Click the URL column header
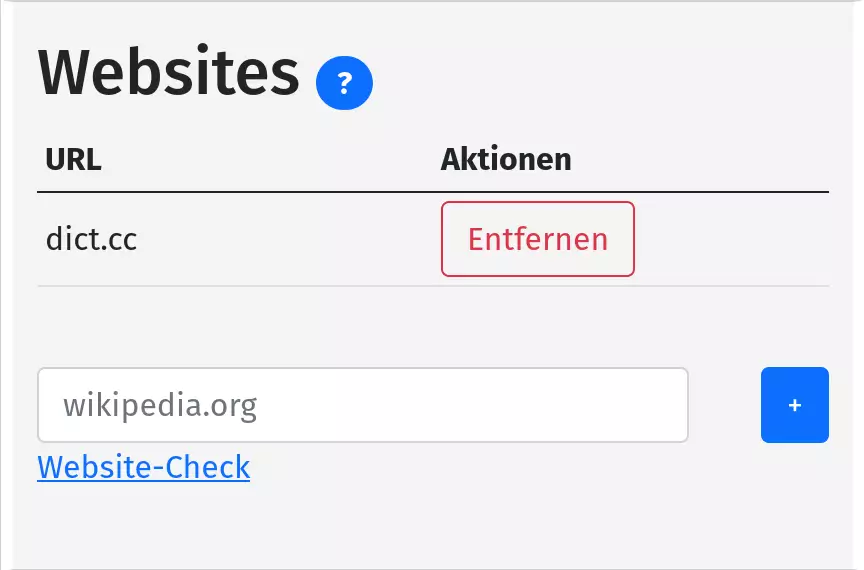The width and height of the screenshot is (864, 570). click(x=73, y=159)
